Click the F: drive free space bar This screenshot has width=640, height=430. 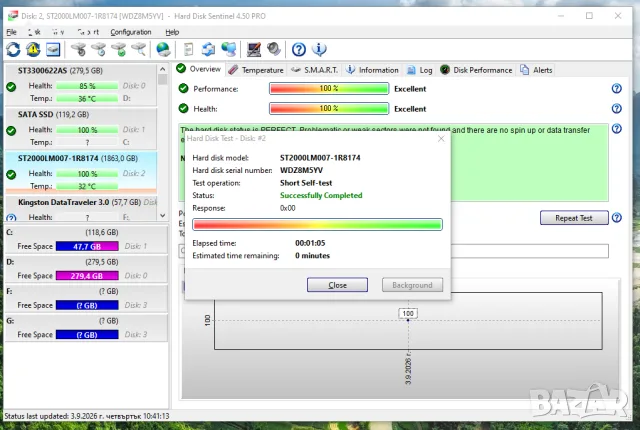tap(87, 305)
